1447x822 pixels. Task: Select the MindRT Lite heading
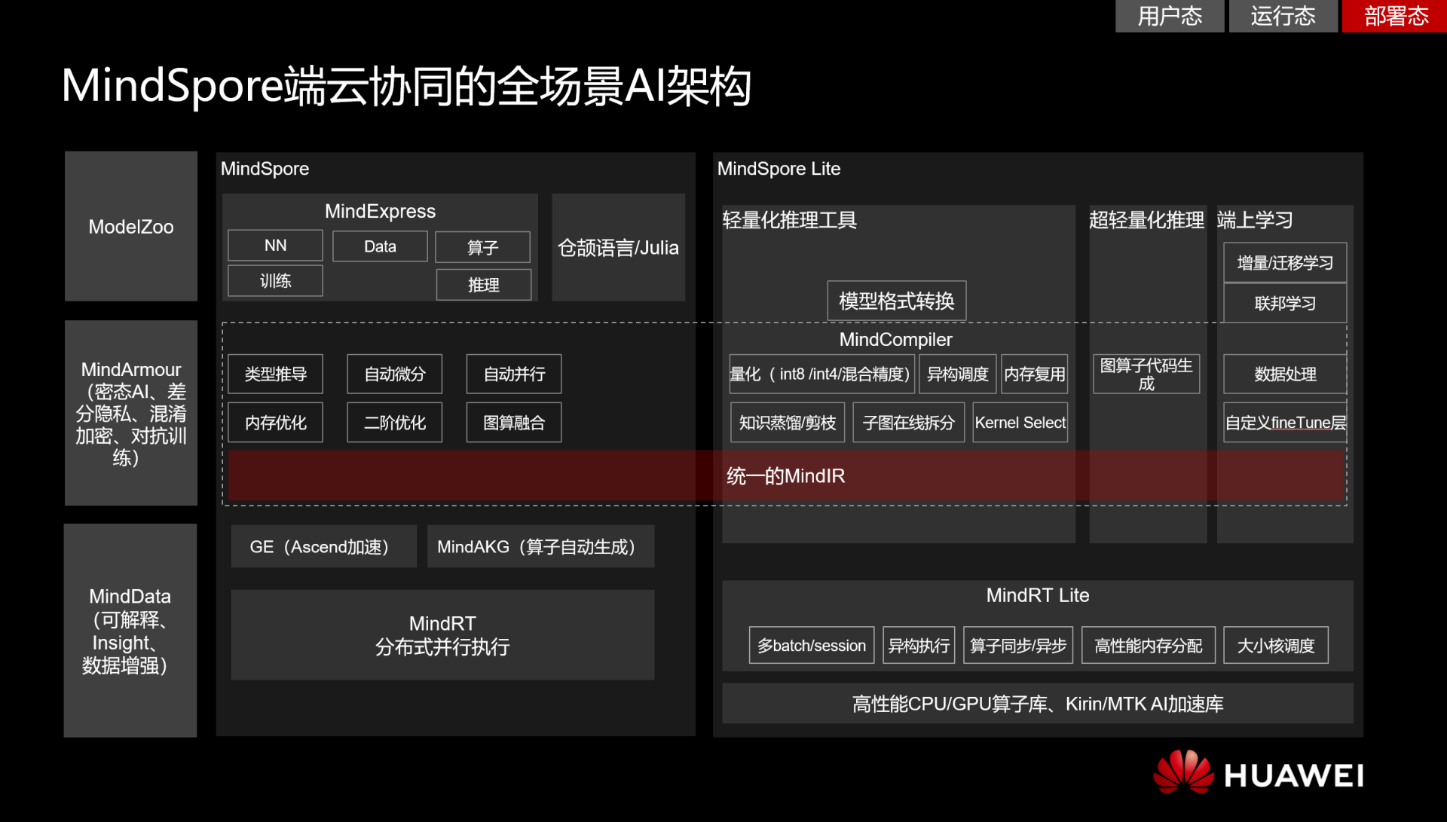(x=1038, y=596)
